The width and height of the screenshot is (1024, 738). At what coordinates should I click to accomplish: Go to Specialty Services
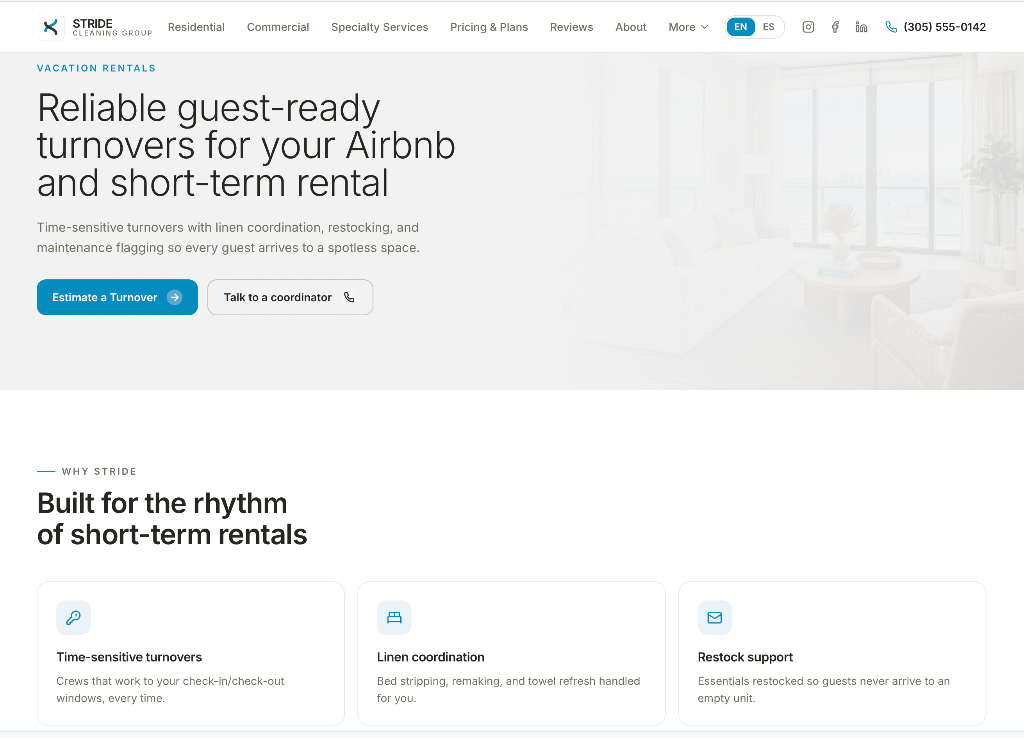(x=379, y=27)
